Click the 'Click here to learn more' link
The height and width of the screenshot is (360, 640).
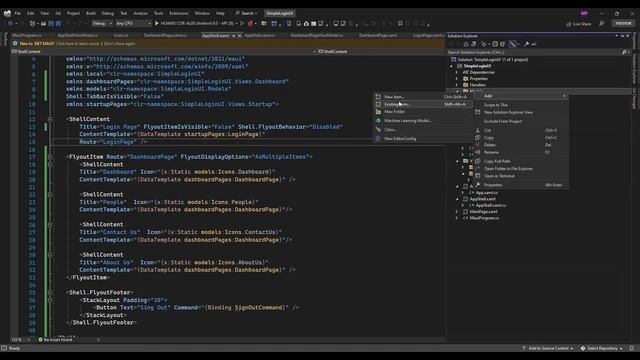point(78,43)
